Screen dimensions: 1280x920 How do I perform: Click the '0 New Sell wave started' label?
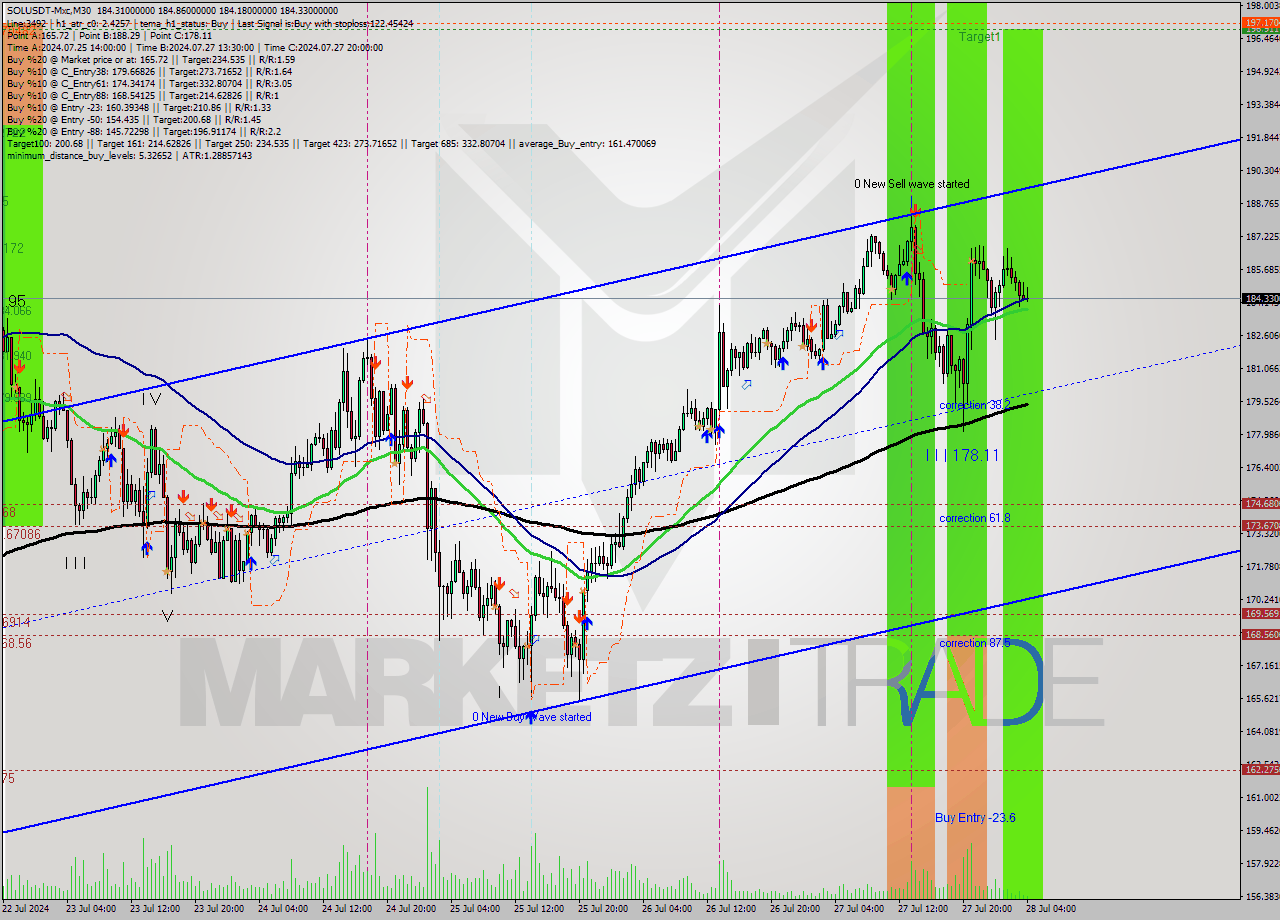click(x=911, y=184)
